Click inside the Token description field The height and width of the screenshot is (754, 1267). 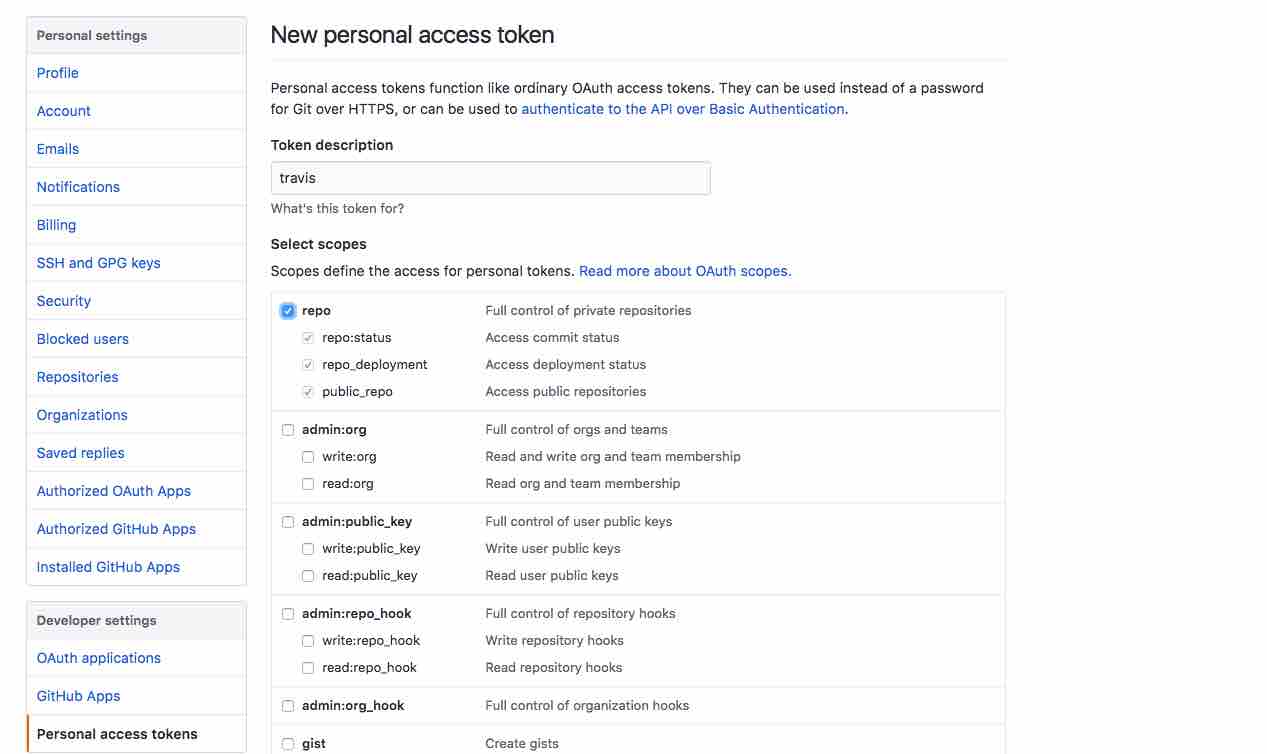click(x=490, y=177)
